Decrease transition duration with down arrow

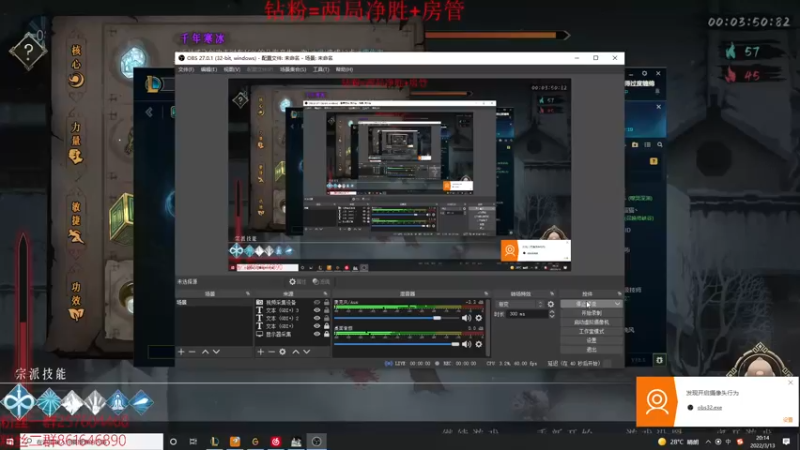coord(552,316)
